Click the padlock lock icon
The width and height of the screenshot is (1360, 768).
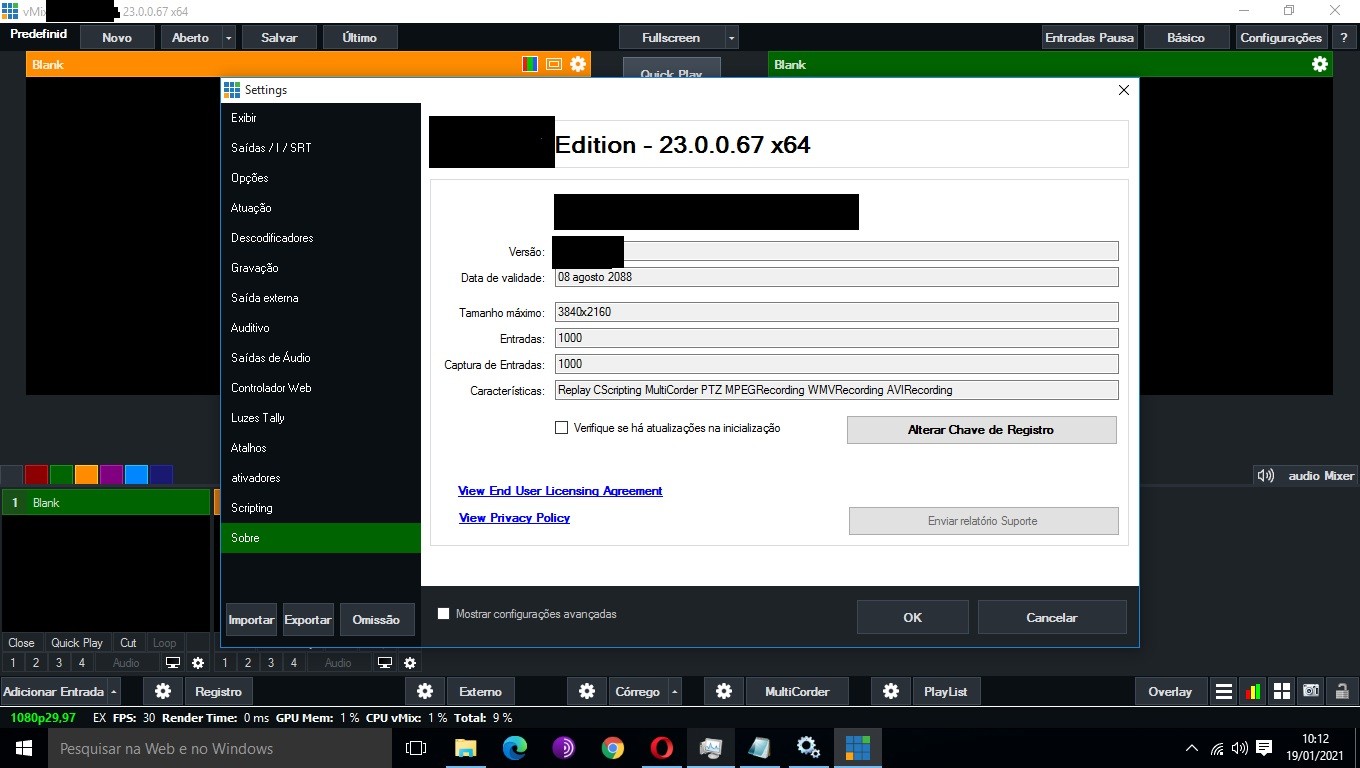click(1340, 691)
